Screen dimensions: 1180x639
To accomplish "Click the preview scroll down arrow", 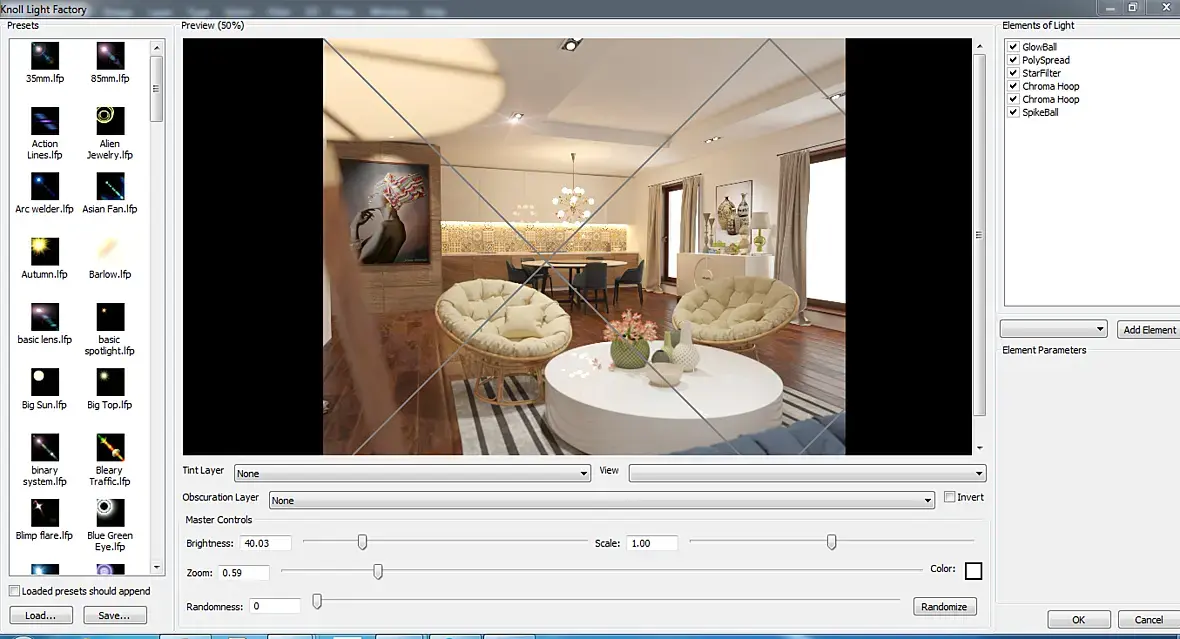I will pos(979,448).
